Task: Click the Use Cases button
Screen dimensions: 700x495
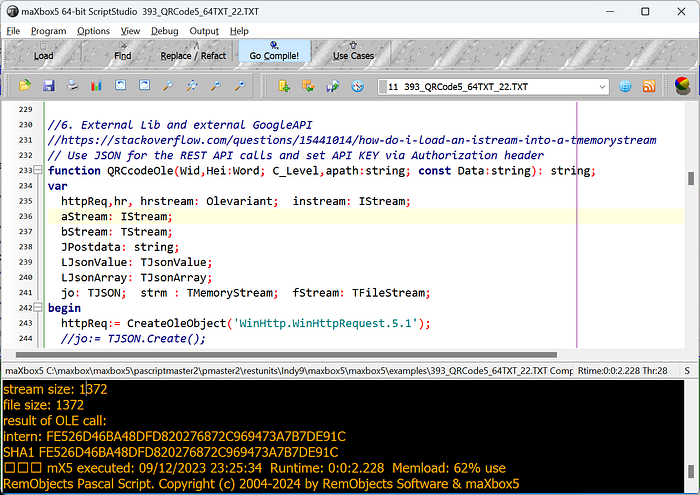Action: (x=353, y=50)
